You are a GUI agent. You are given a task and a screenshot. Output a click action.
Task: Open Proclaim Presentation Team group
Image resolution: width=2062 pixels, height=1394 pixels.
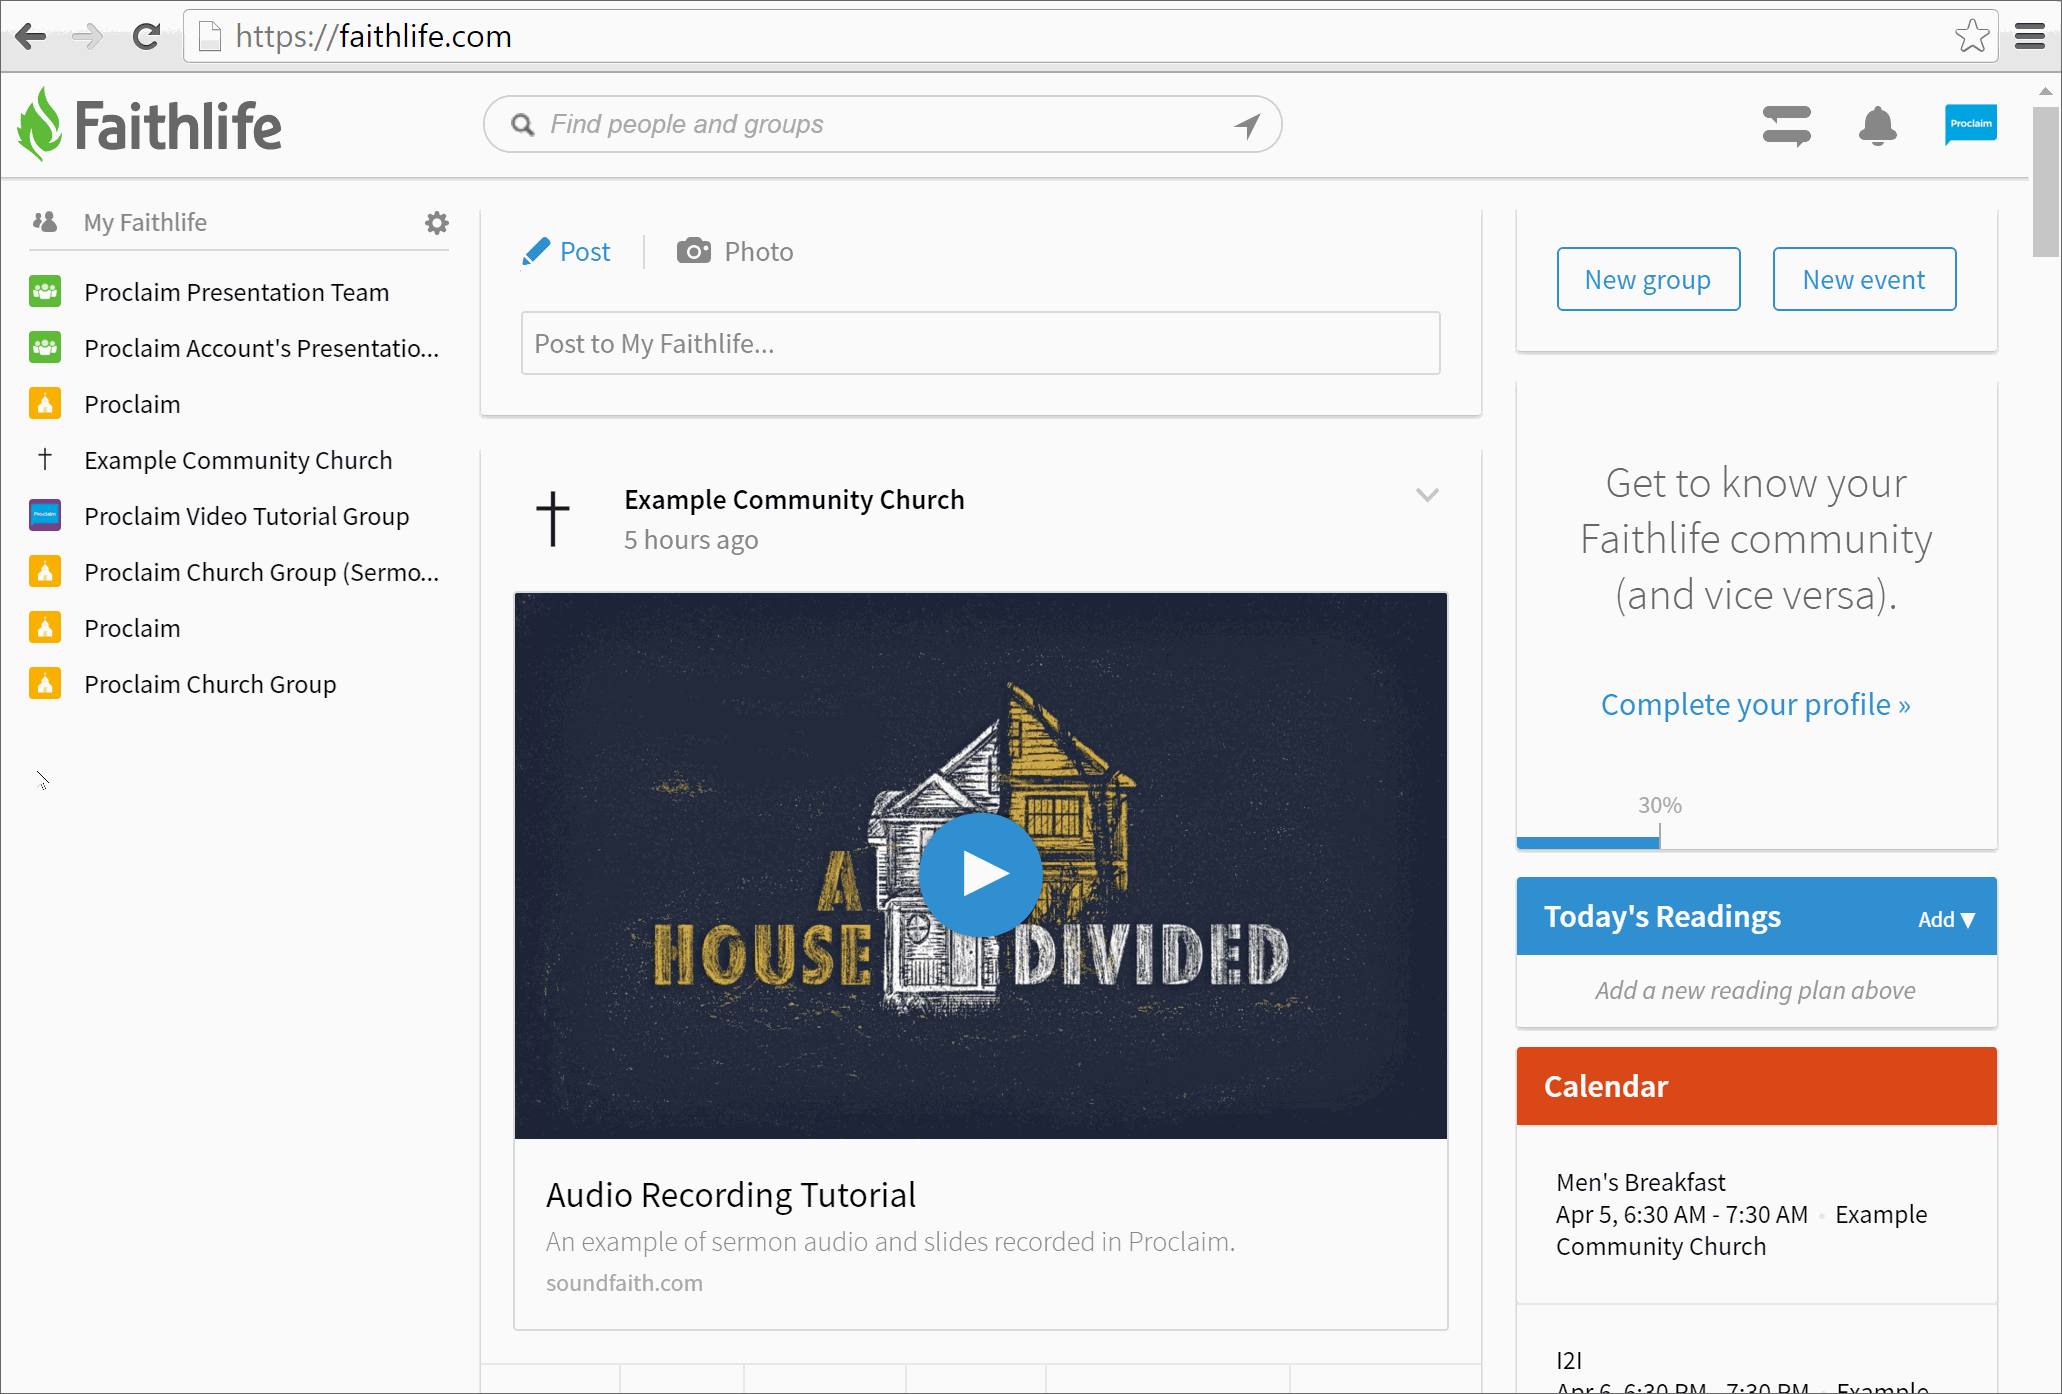pyautogui.click(x=237, y=292)
